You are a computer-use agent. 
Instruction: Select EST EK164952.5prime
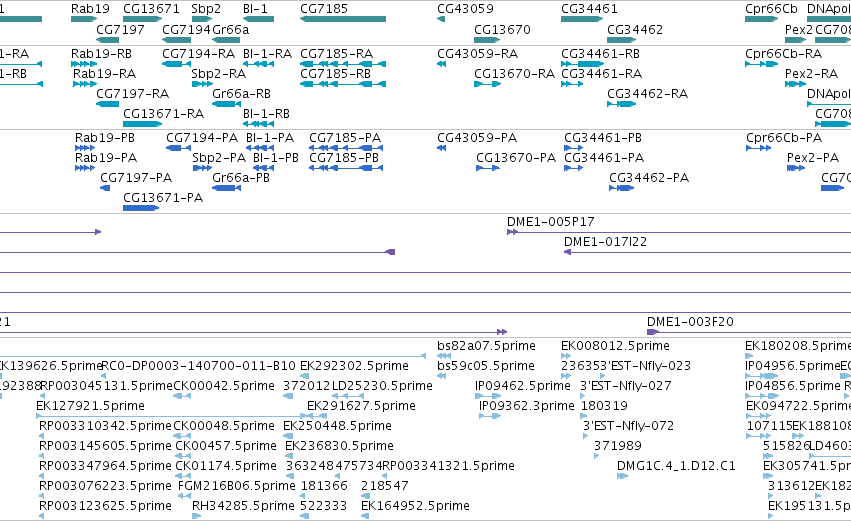pyautogui.click(x=416, y=505)
